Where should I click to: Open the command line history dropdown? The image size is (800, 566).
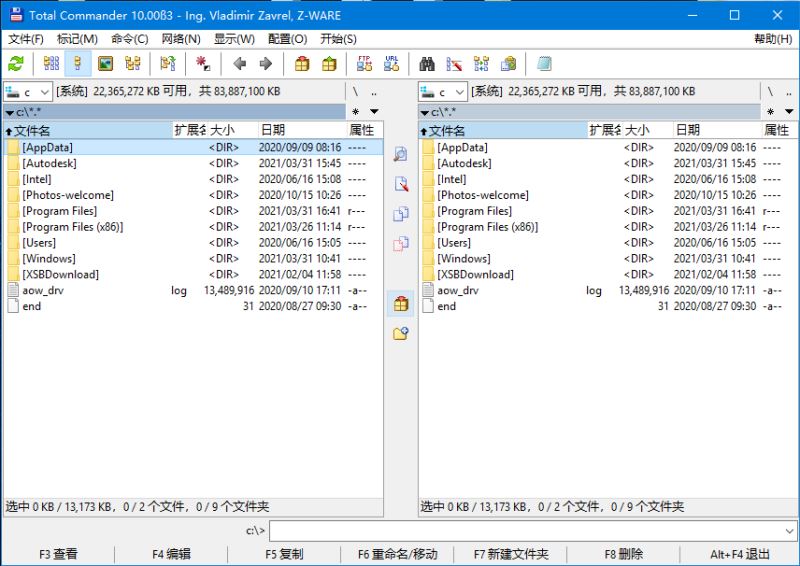789,531
